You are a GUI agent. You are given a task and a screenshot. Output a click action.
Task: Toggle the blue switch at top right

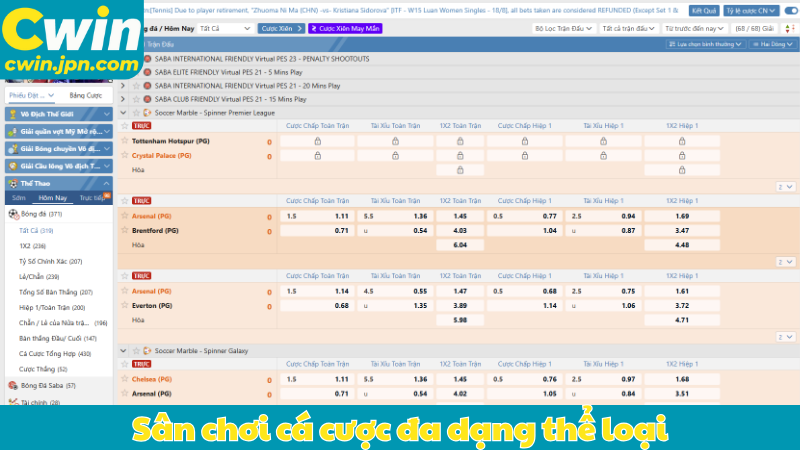(791, 10)
